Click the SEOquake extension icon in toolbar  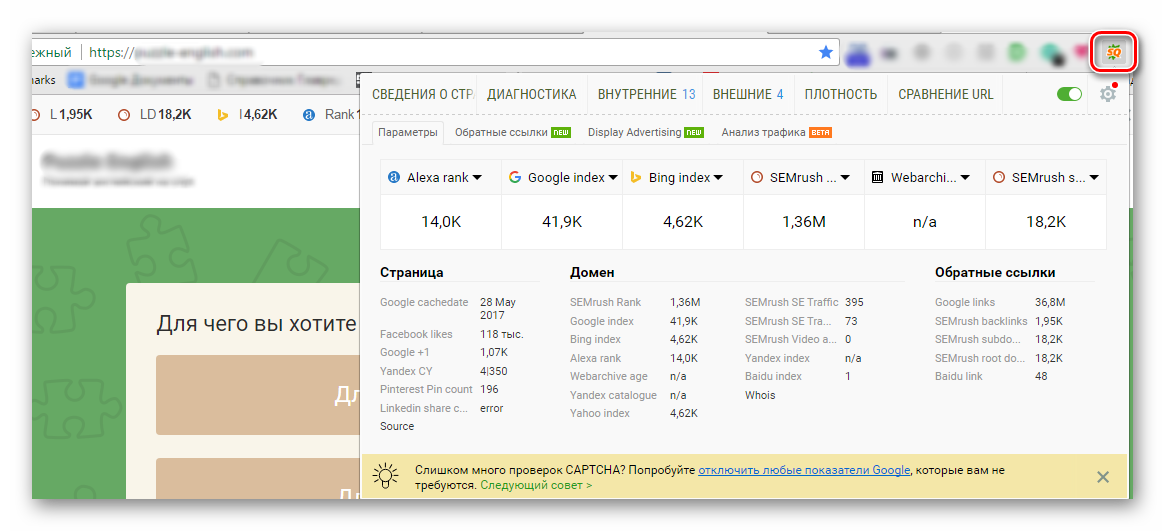tap(1113, 53)
